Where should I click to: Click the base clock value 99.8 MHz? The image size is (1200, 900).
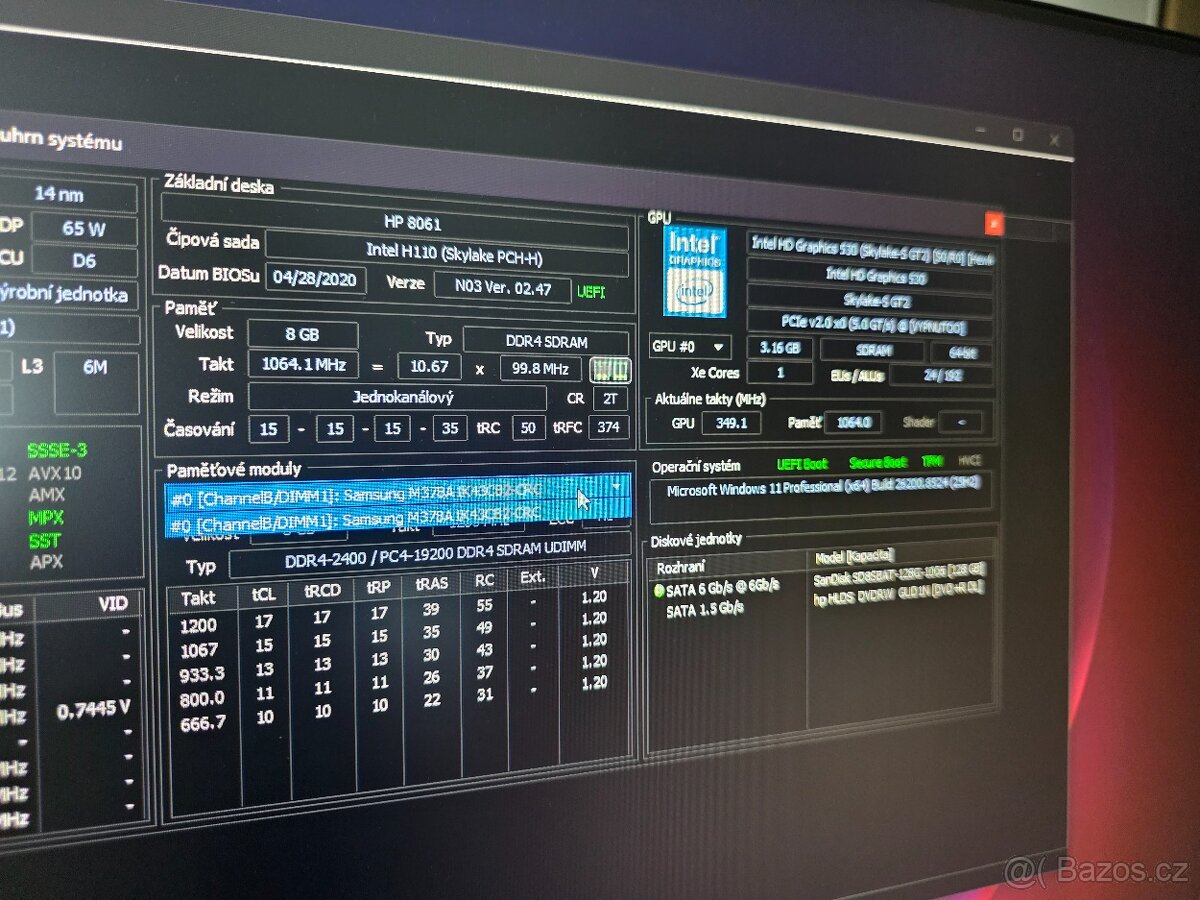click(x=541, y=369)
